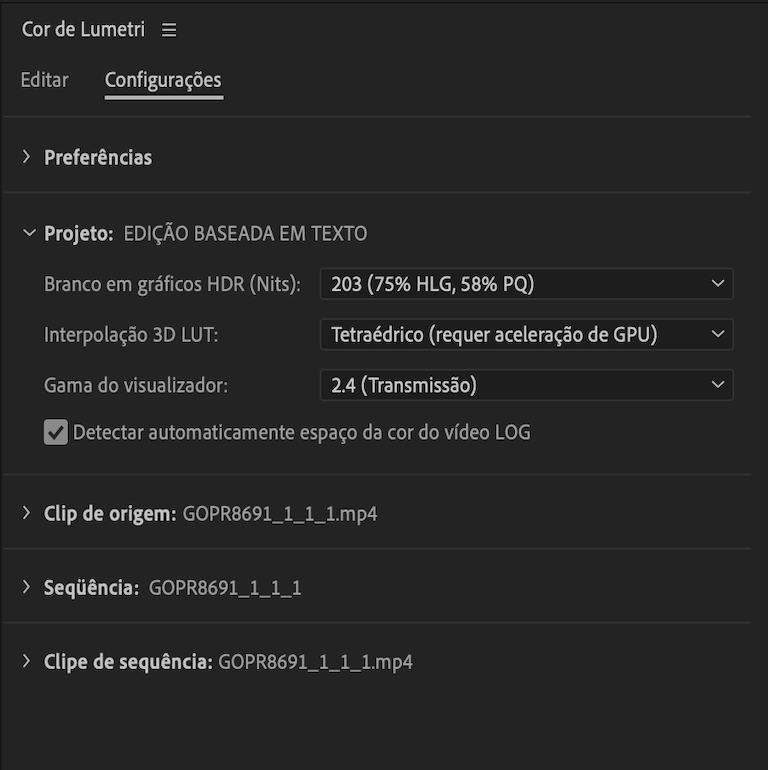Collapse the Projeto section chevron
The width and height of the screenshot is (768, 770).
coord(27,234)
